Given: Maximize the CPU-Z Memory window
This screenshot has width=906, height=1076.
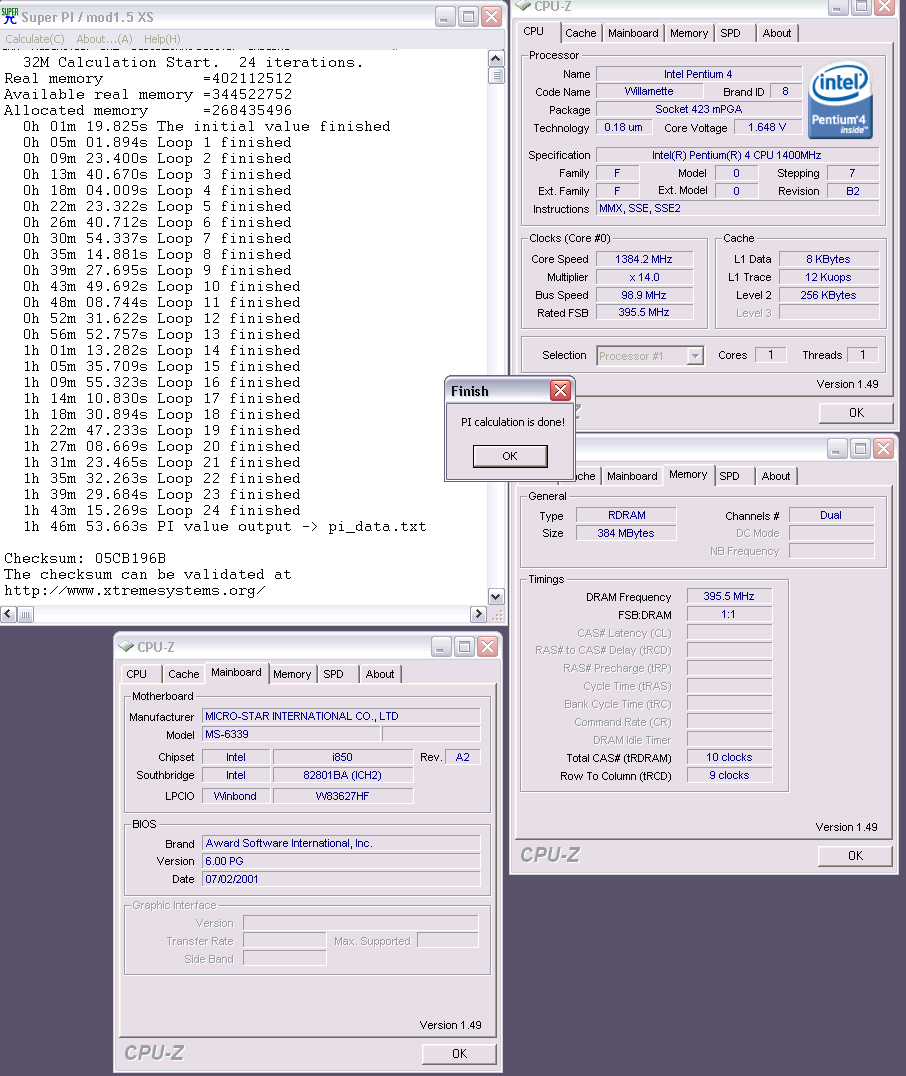Looking at the screenshot, I should [x=860, y=449].
